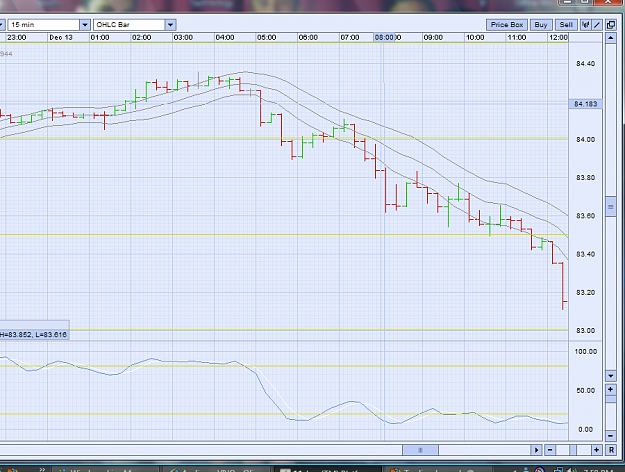Image resolution: width=625 pixels, height=472 pixels.
Task: Click the 12:00 time axis label
Action: point(558,37)
